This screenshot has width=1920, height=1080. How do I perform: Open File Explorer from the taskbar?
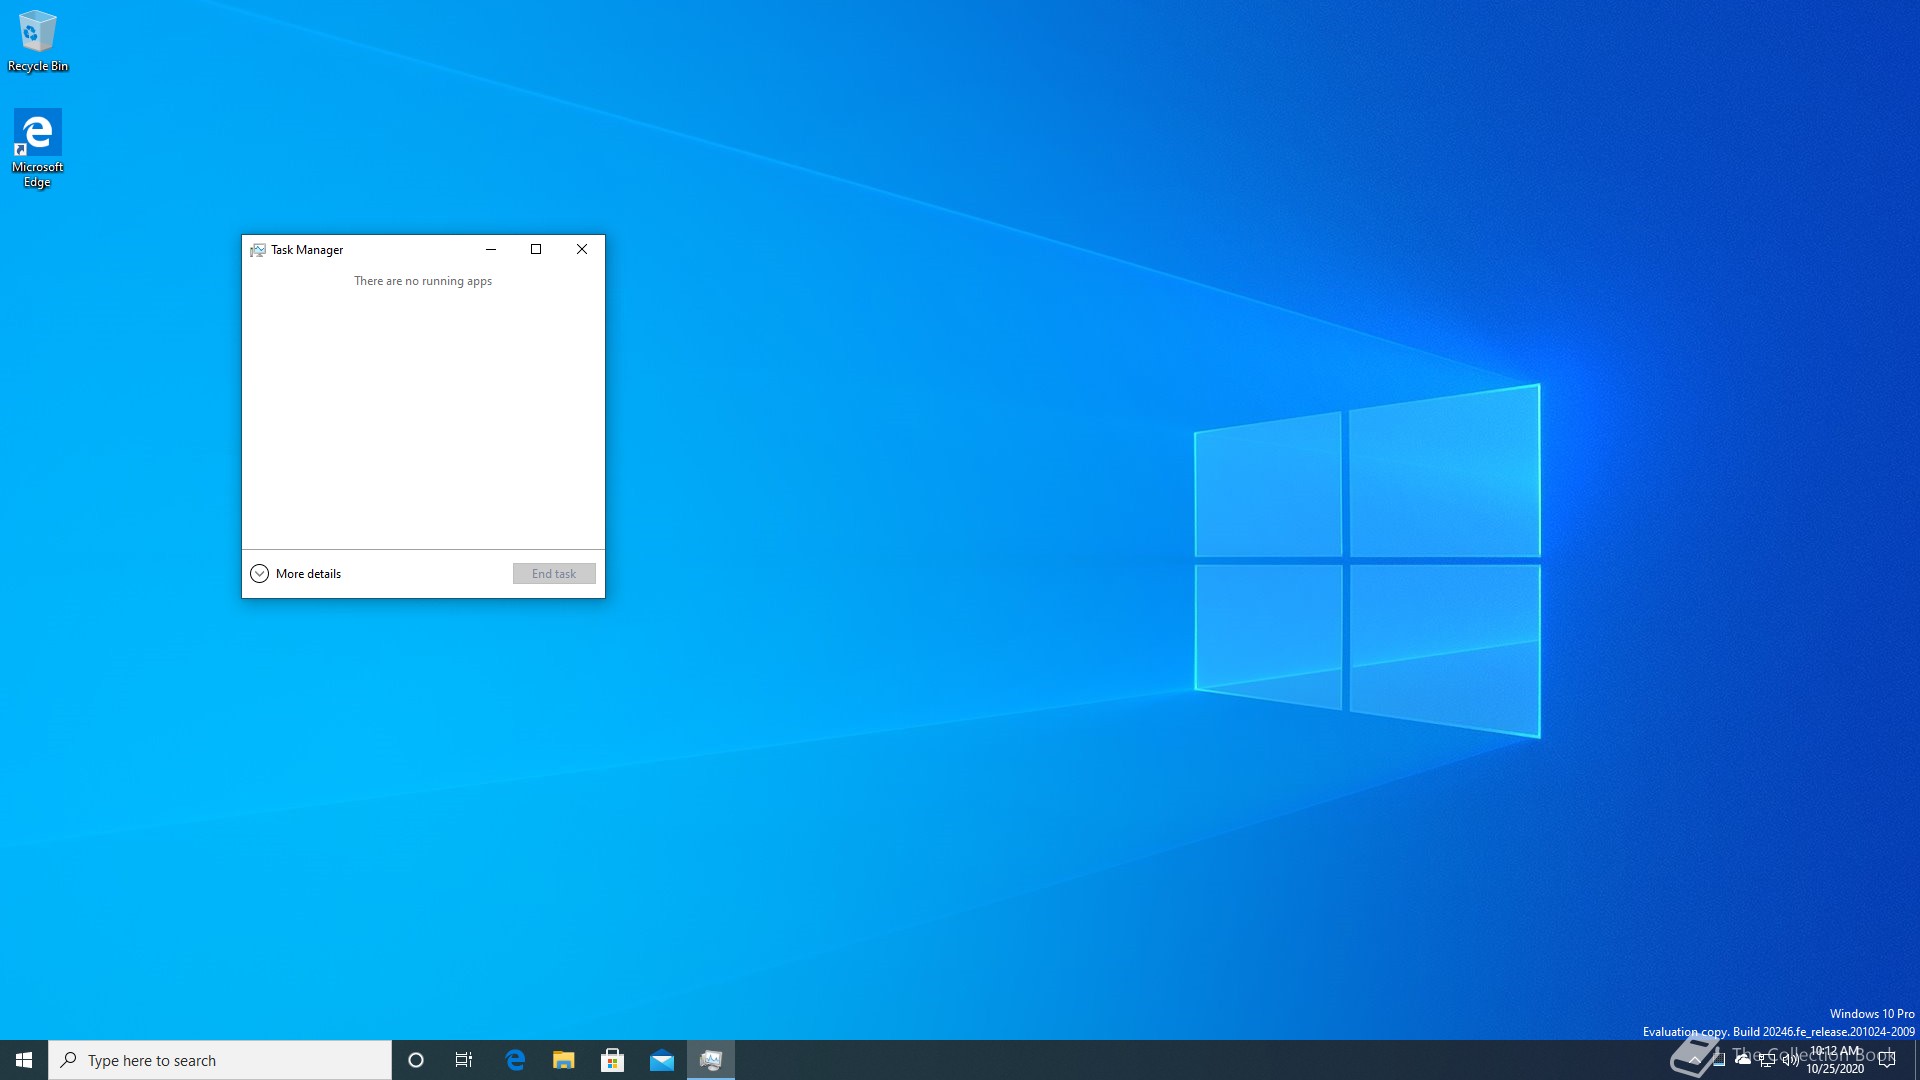pyautogui.click(x=564, y=1060)
